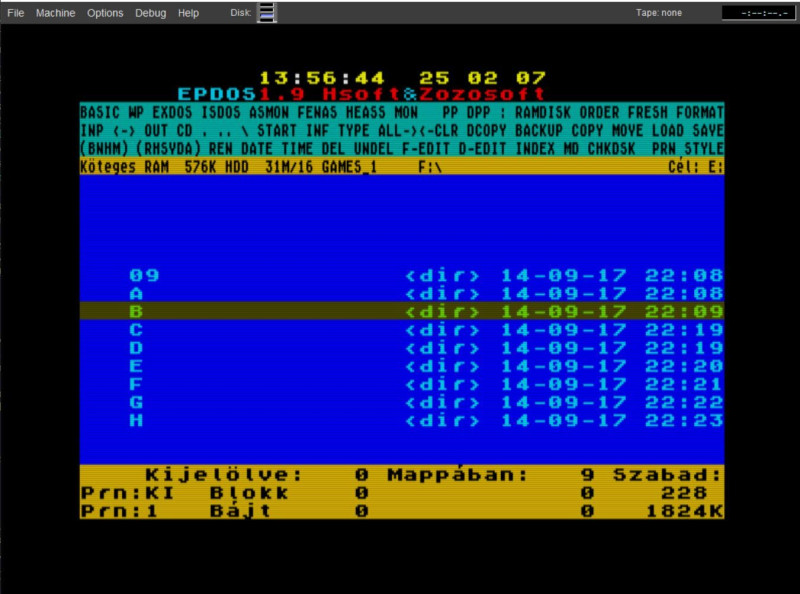Screen dimensions: 800x594
Task: Click the FRESH command
Action: click(647, 112)
